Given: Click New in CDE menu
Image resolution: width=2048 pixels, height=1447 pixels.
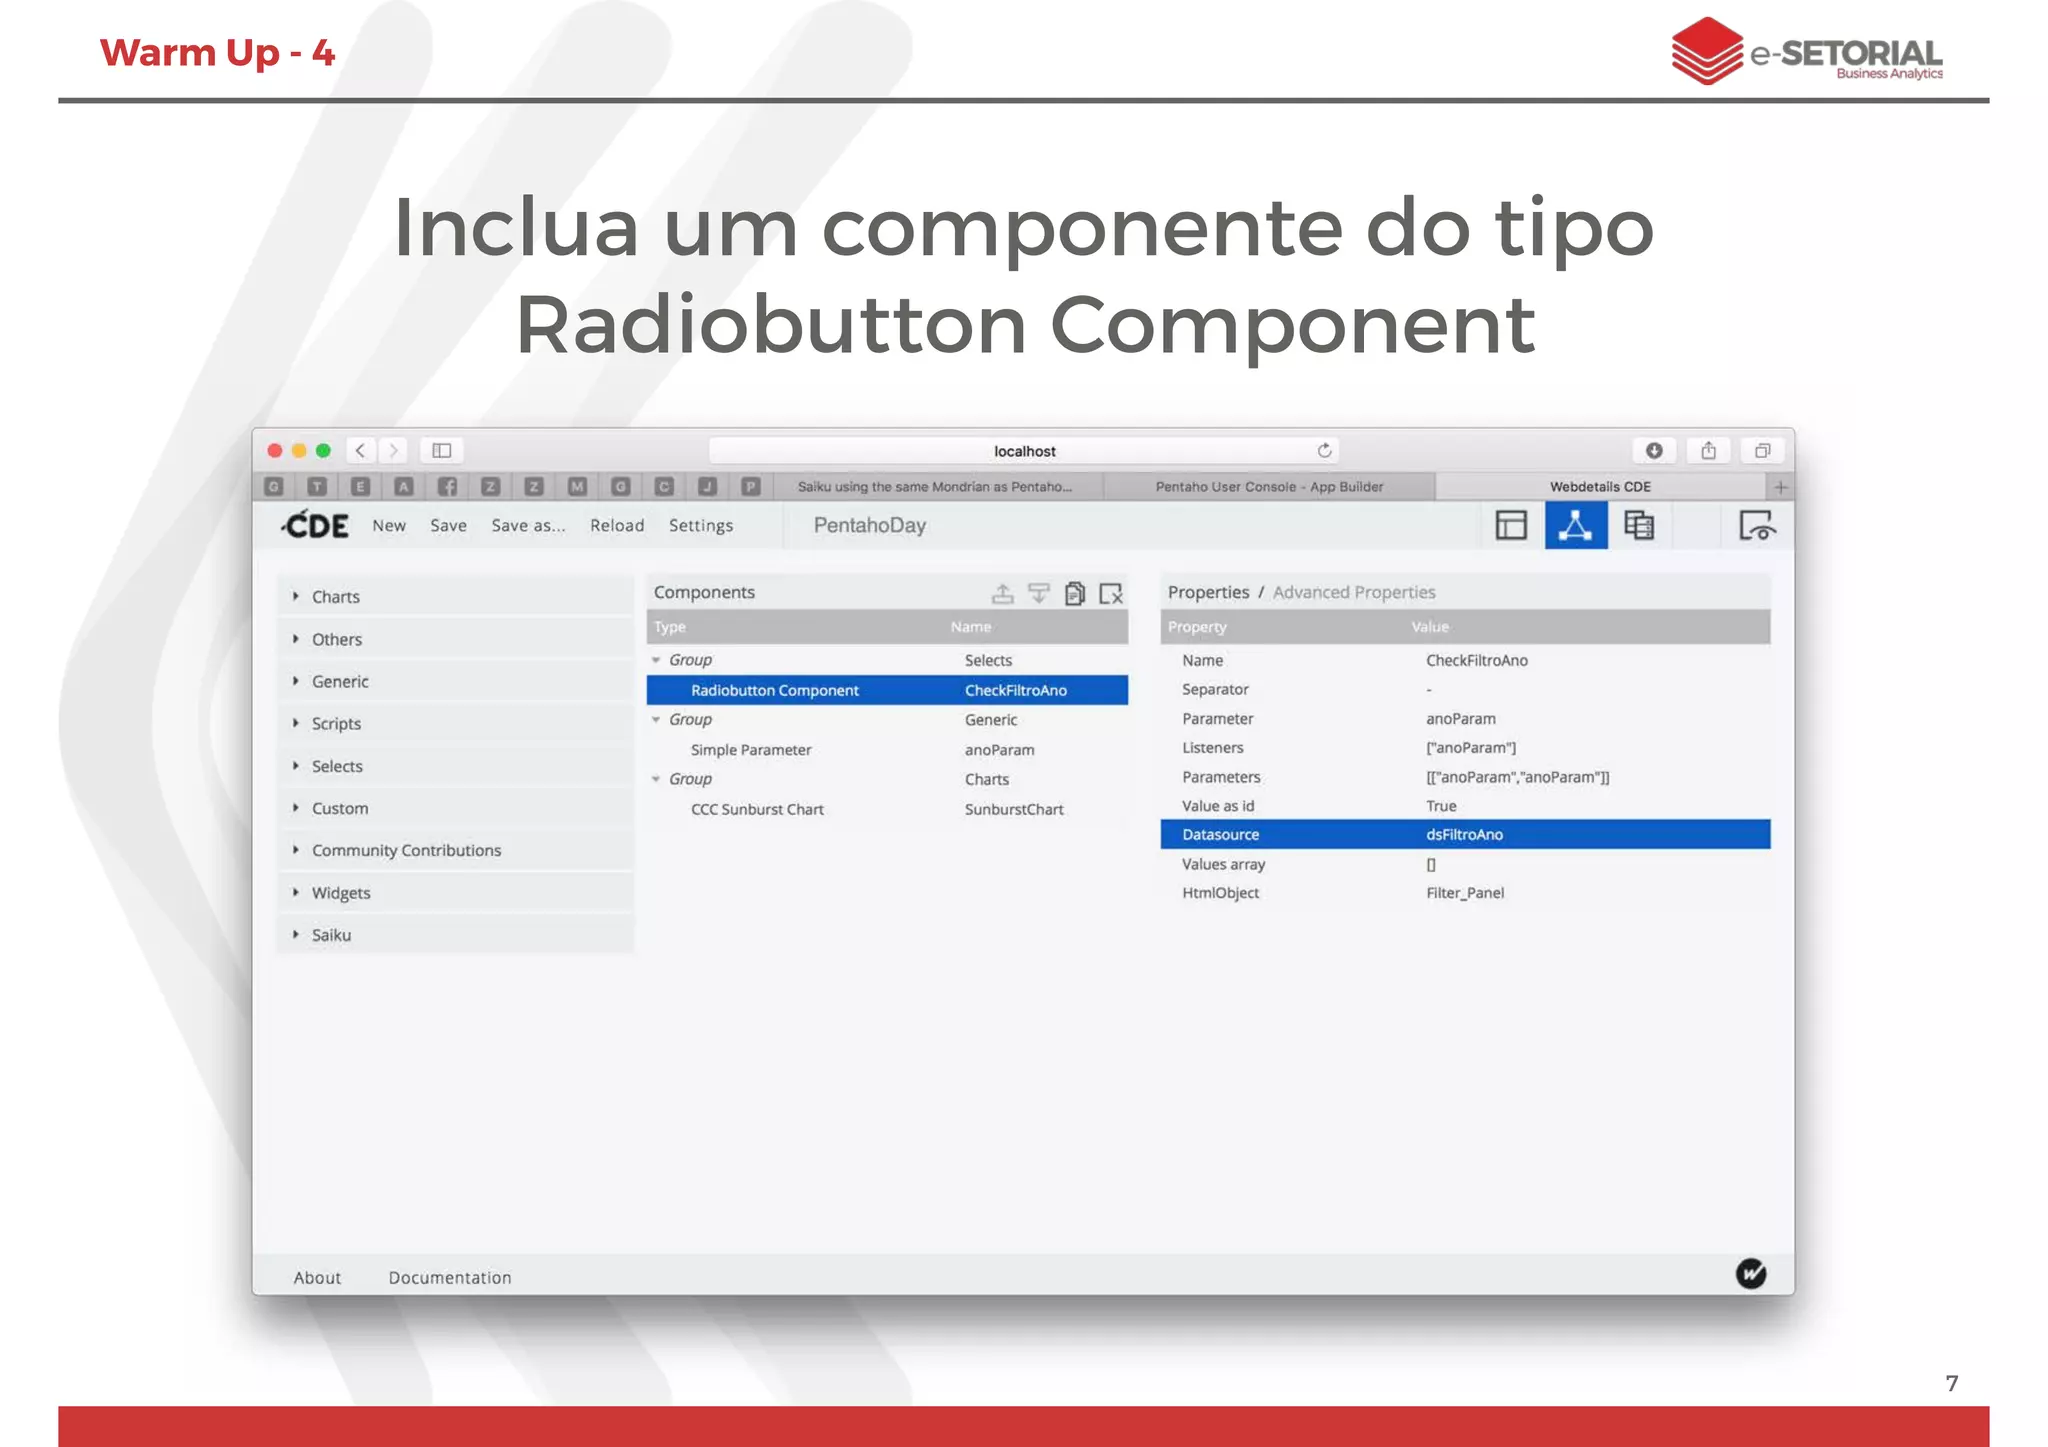Looking at the screenshot, I should pyautogui.click(x=389, y=525).
